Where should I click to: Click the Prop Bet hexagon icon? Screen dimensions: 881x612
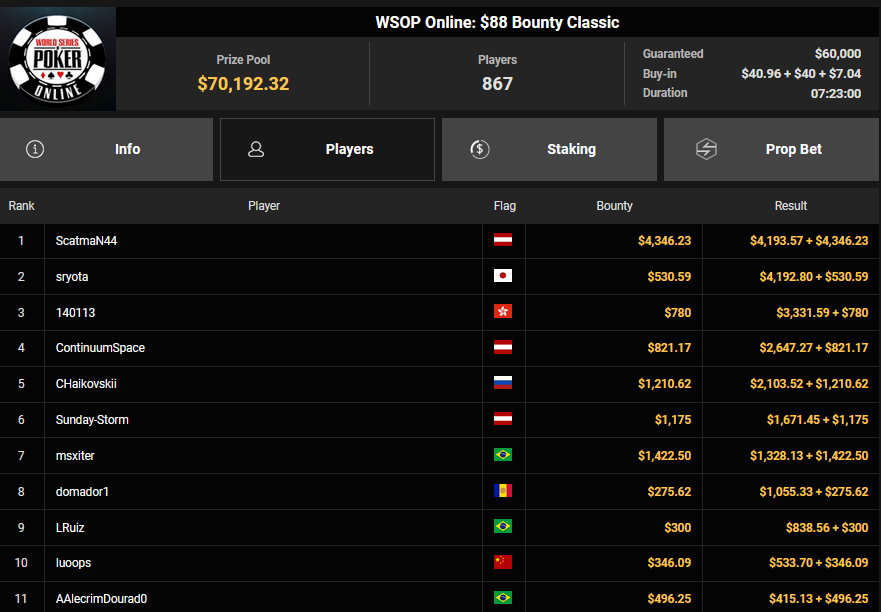[x=706, y=149]
